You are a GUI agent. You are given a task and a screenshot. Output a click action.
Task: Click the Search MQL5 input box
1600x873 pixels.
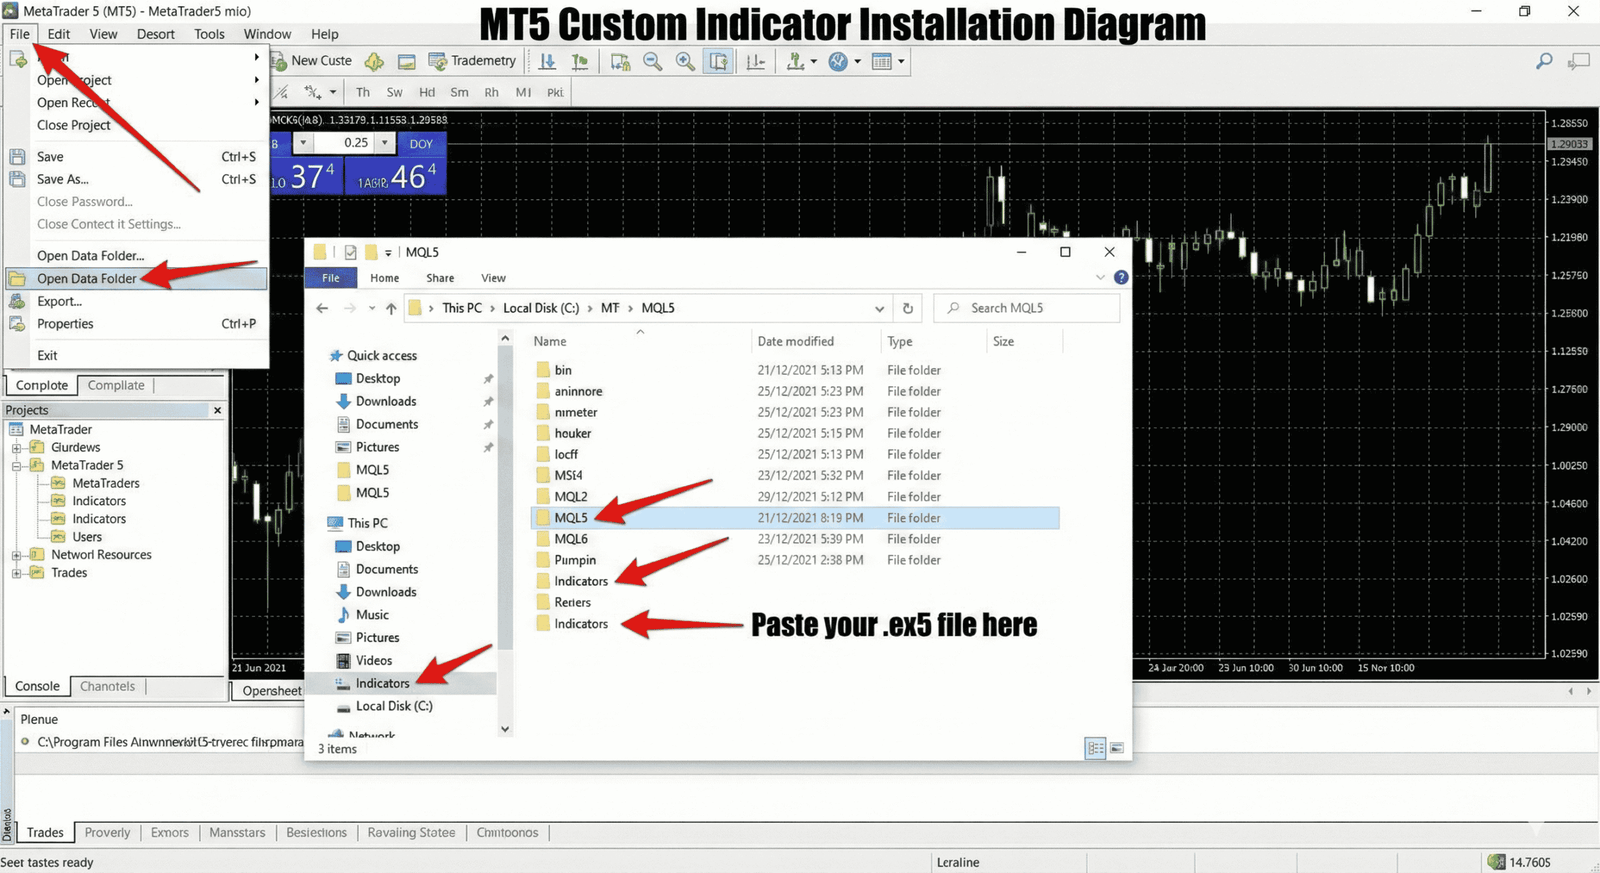click(1027, 308)
